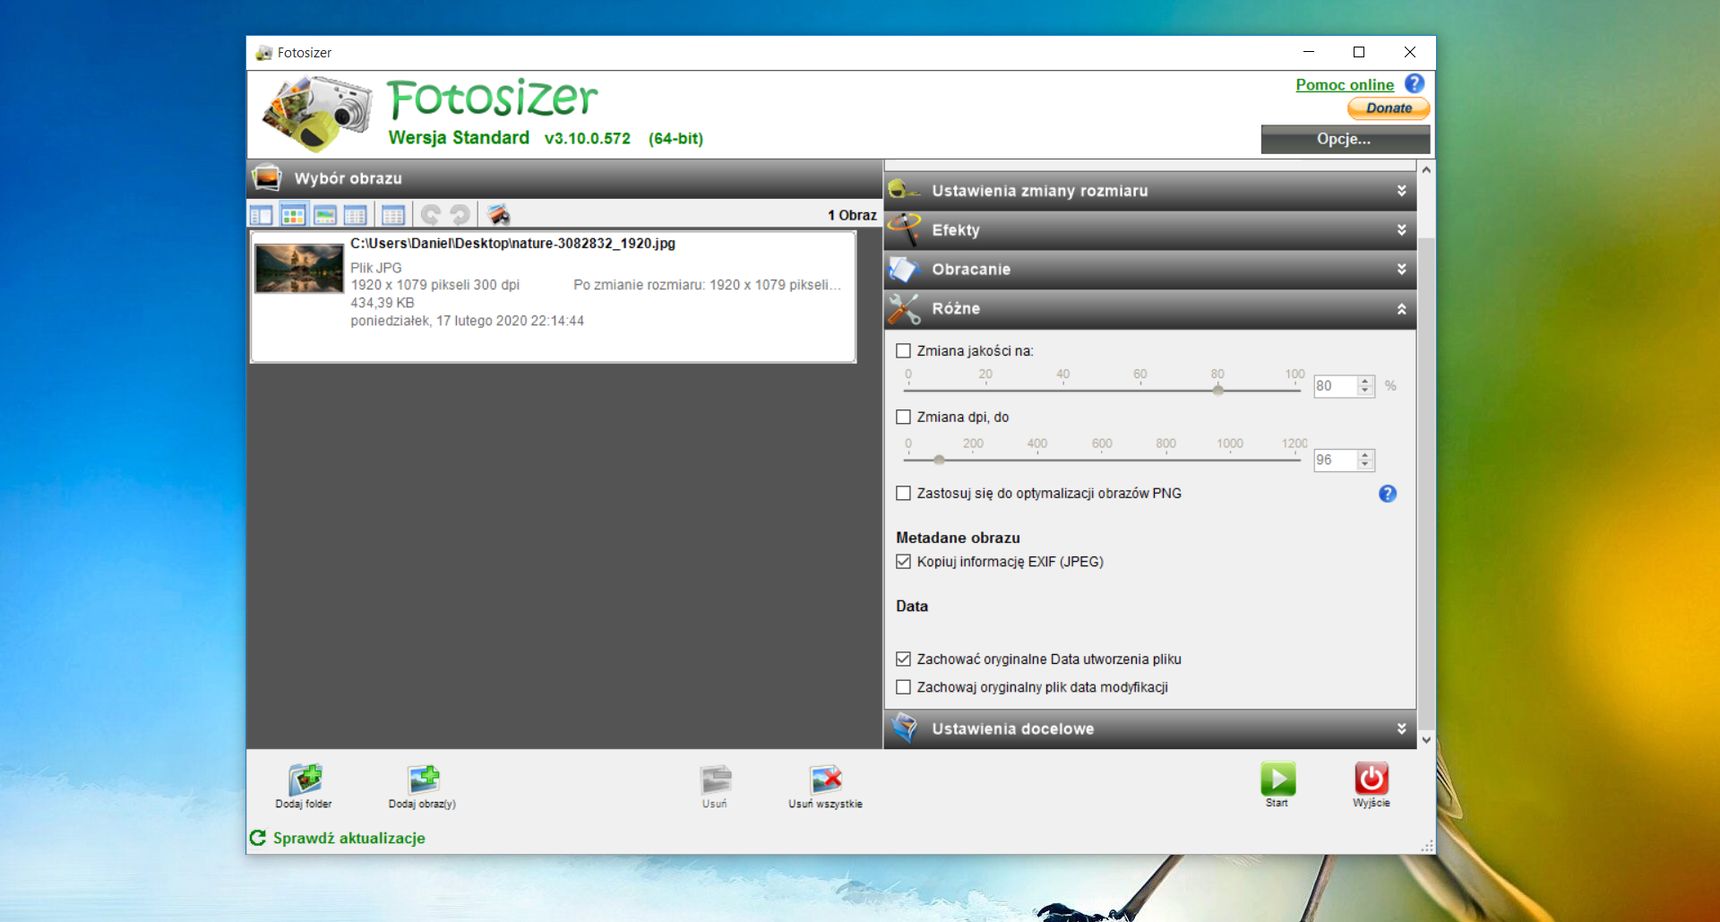Choose the large image preview view icon
This screenshot has width=1720, height=922.
pos(325,214)
